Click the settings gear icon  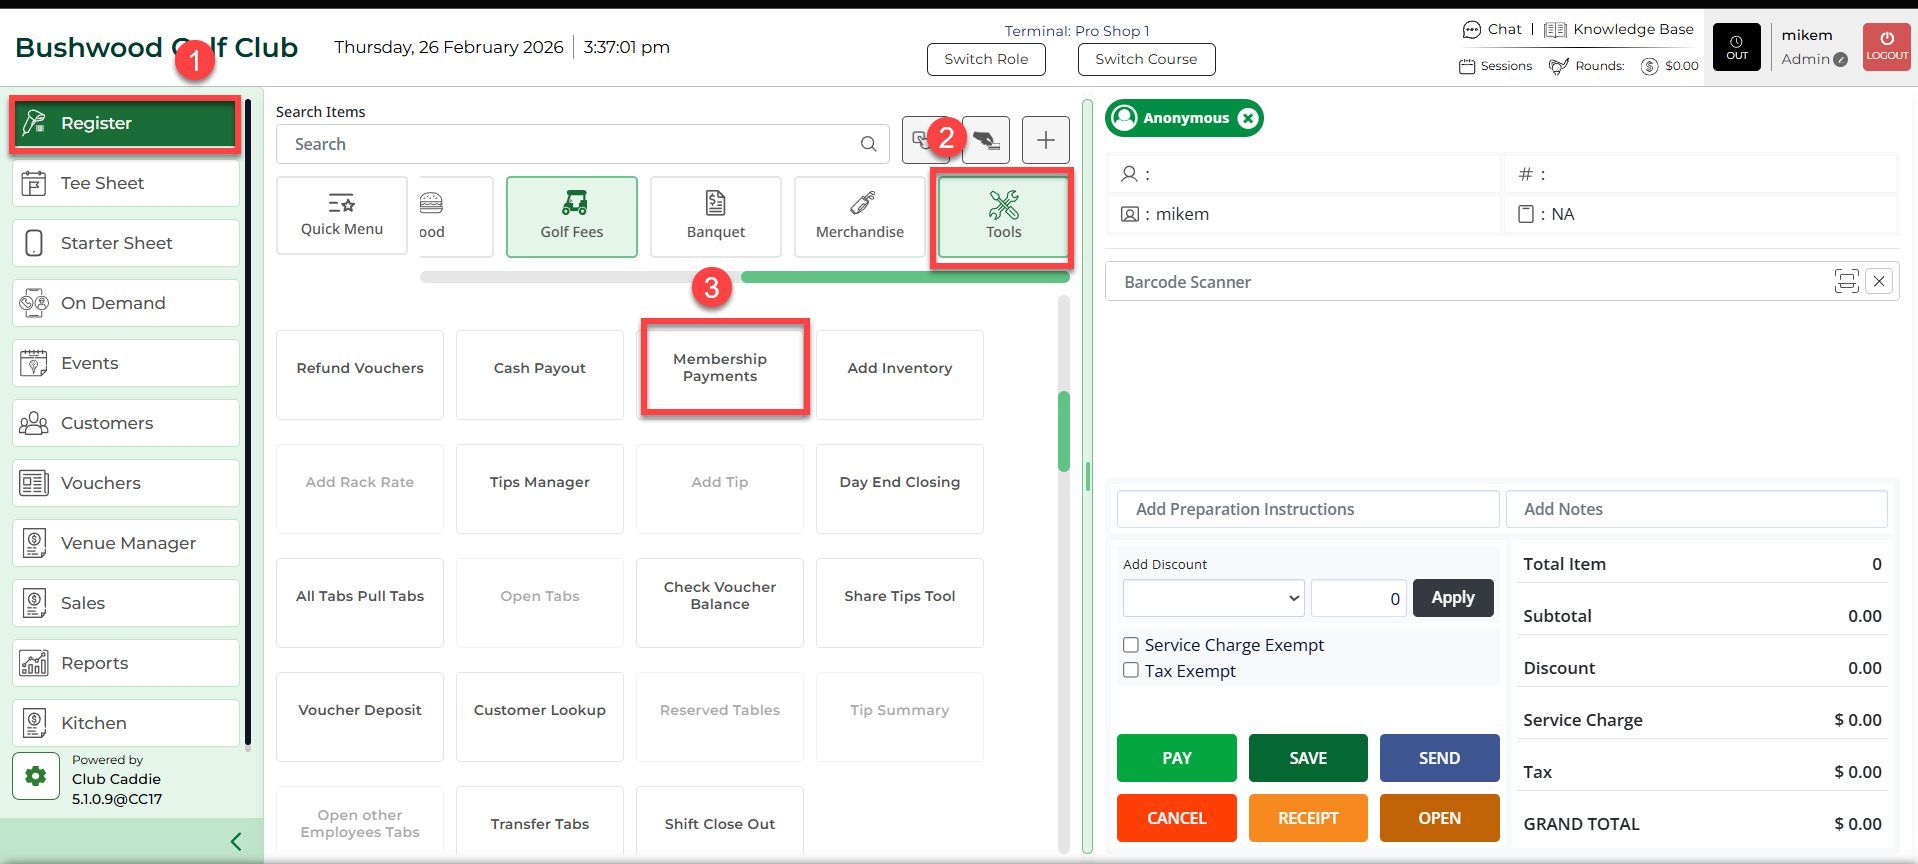(x=36, y=777)
